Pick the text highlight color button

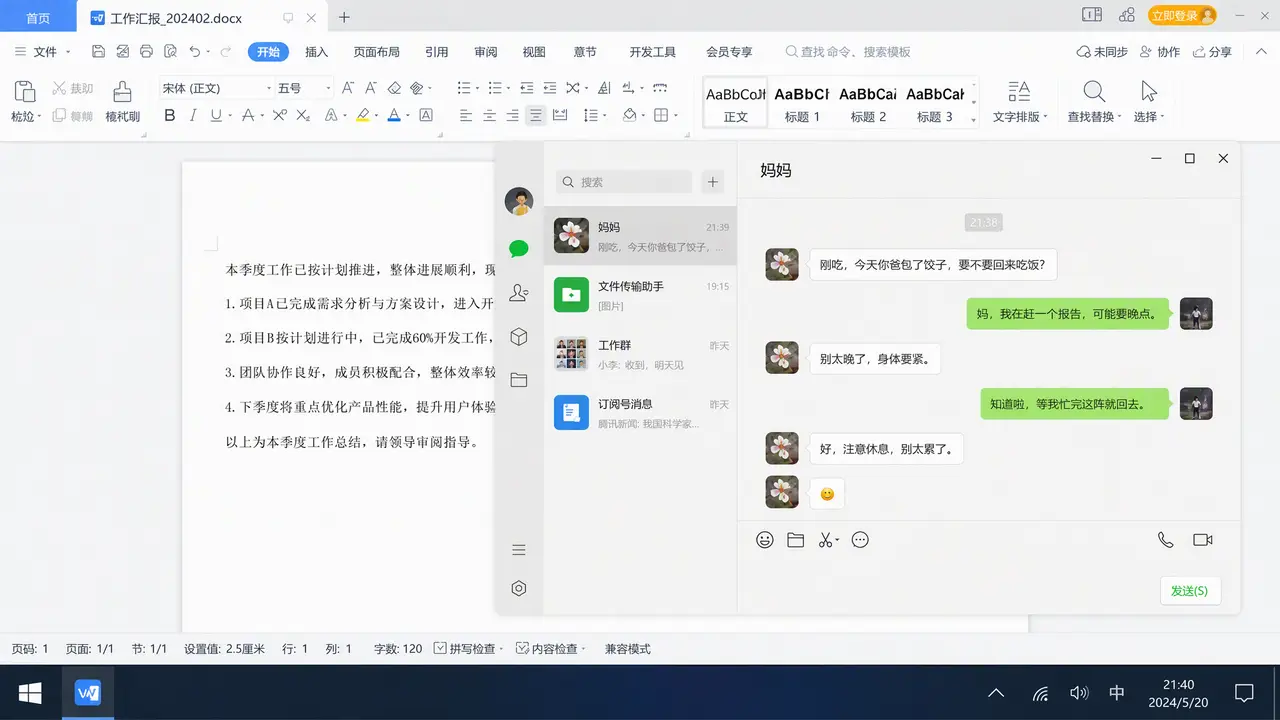tap(363, 116)
